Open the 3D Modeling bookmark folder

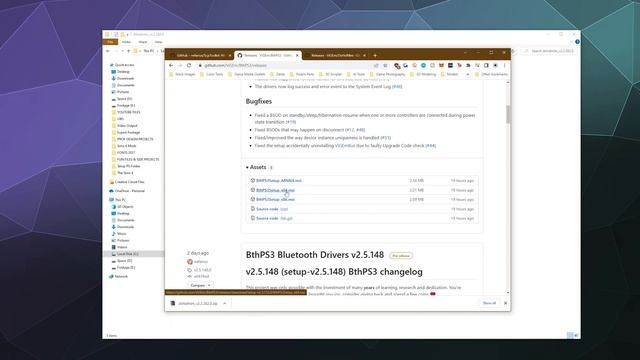[423, 74]
